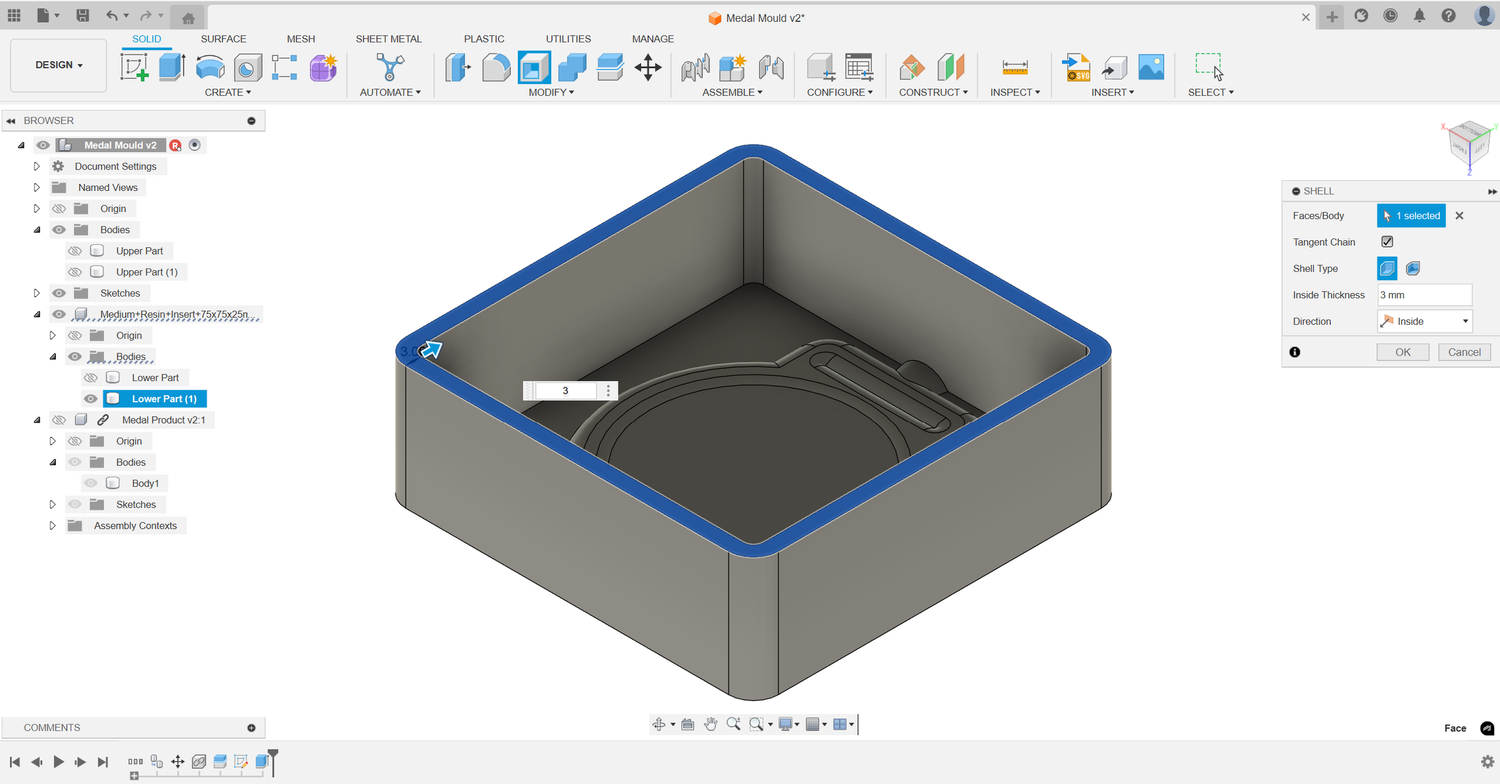This screenshot has height=784, width=1500.
Task: Show the Upper Part (1) body
Action: point(75,272)
